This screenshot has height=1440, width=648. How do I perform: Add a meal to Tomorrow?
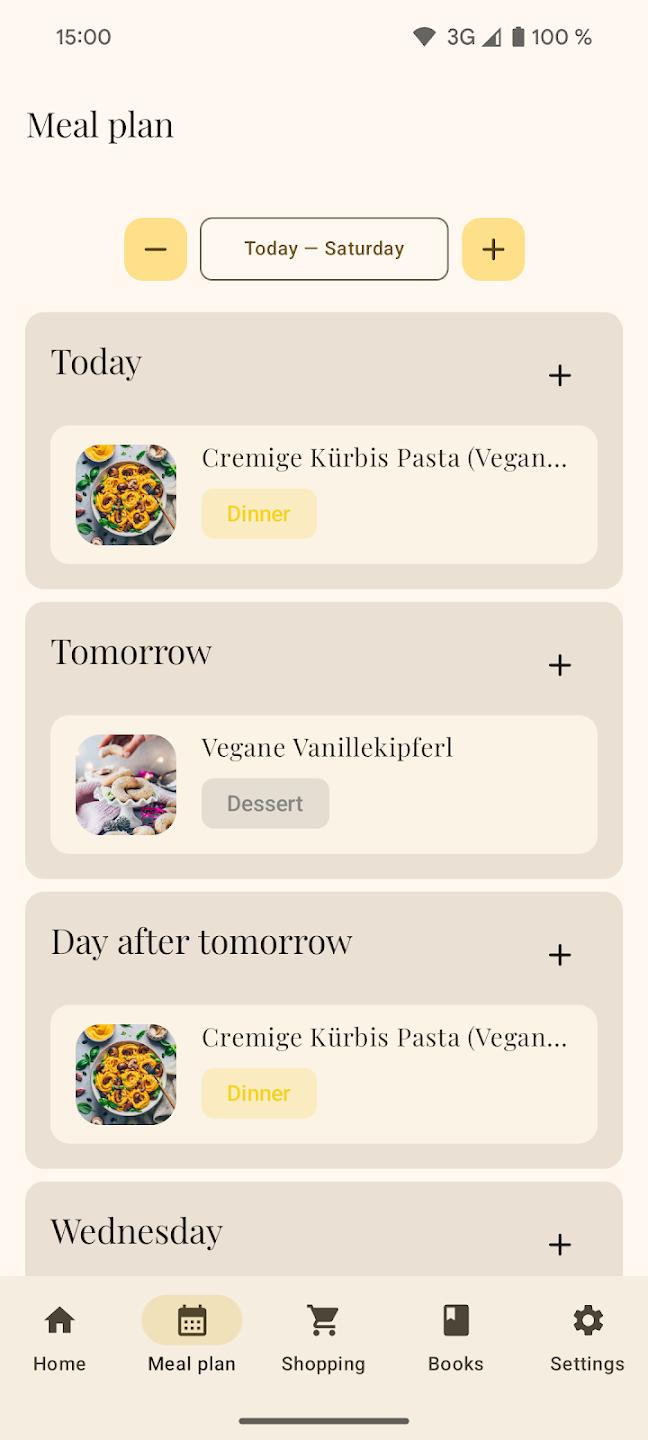click(560, 665)
